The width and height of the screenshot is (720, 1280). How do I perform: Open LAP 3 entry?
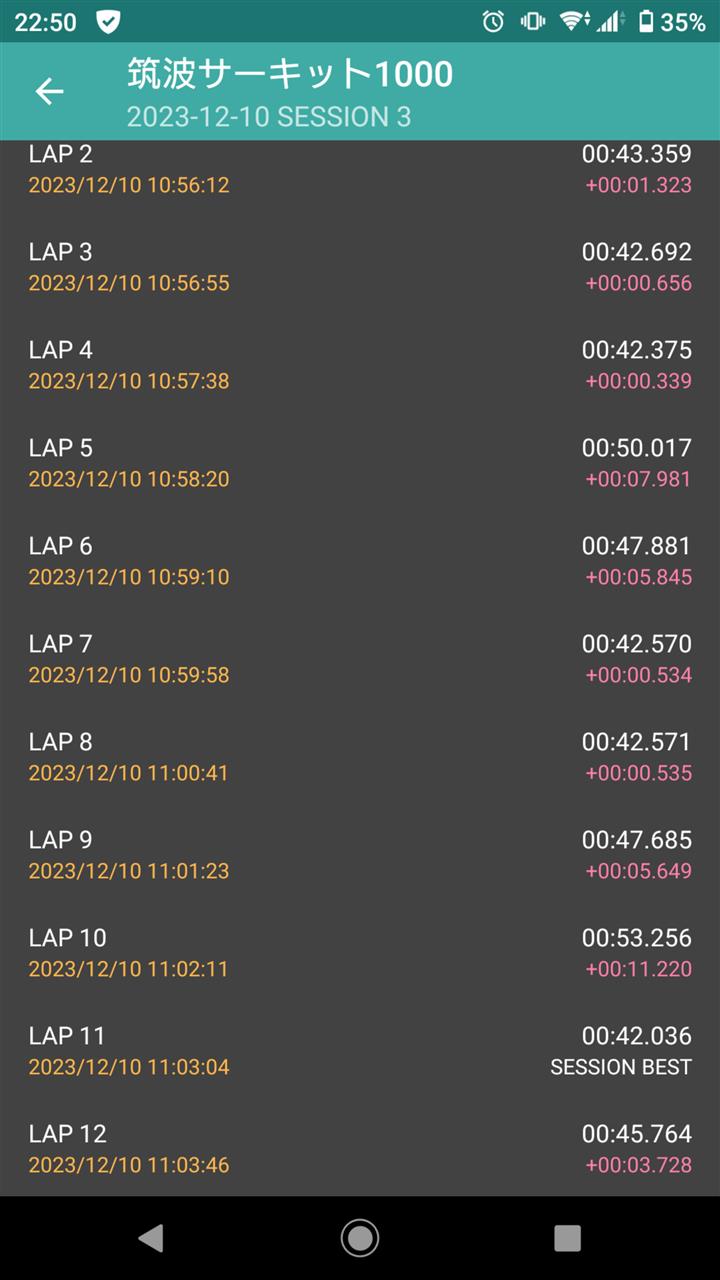pos(360,266)
